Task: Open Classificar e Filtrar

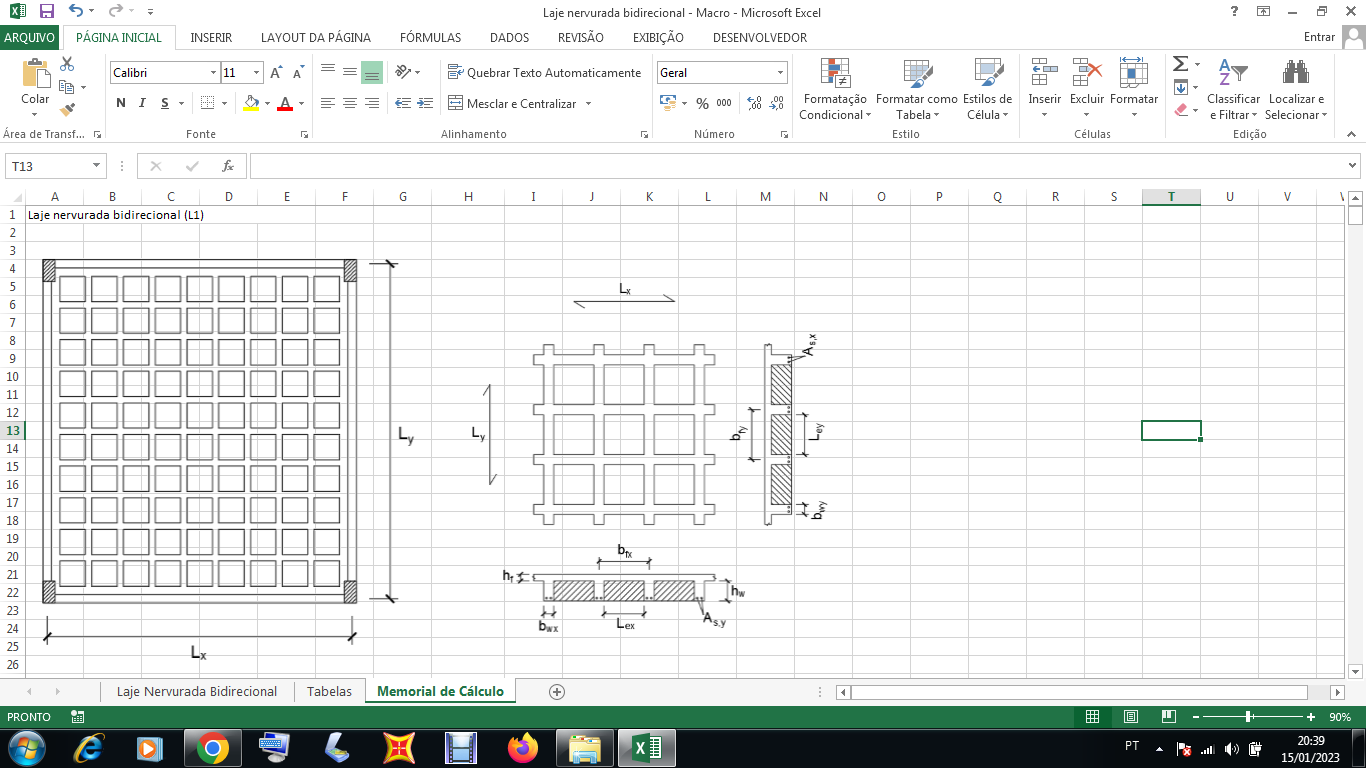Action: (x=1234, y=89)
